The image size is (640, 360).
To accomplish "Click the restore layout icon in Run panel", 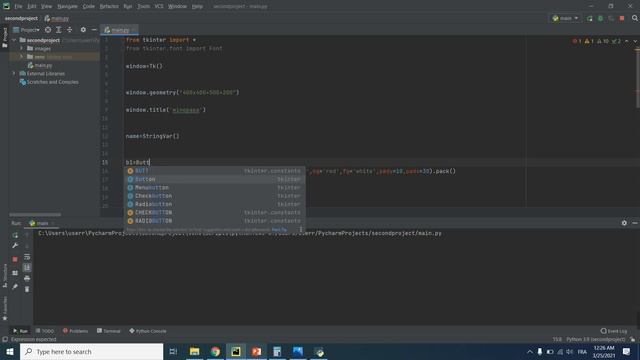I will pos(15,273).
